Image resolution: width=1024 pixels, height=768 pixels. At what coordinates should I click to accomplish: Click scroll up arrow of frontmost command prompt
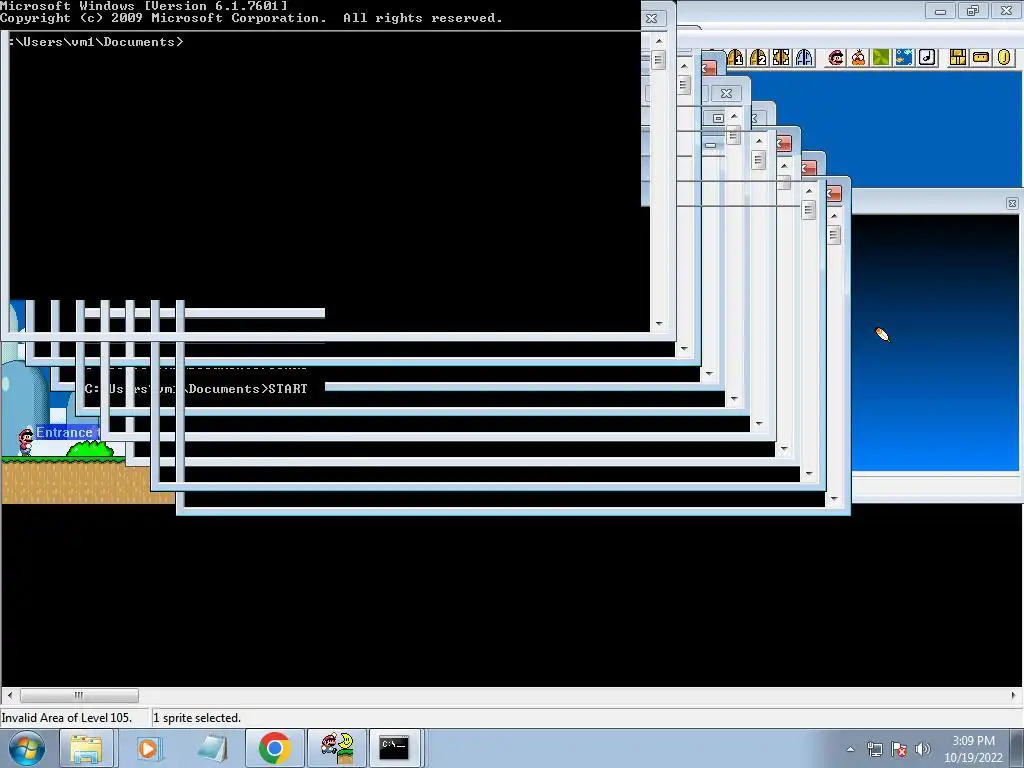659,40
